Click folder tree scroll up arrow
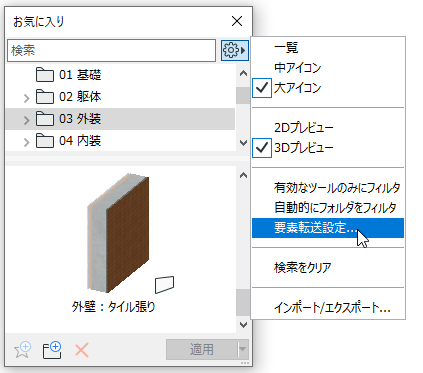Screen dimensions: 423x373 [243, 73]
